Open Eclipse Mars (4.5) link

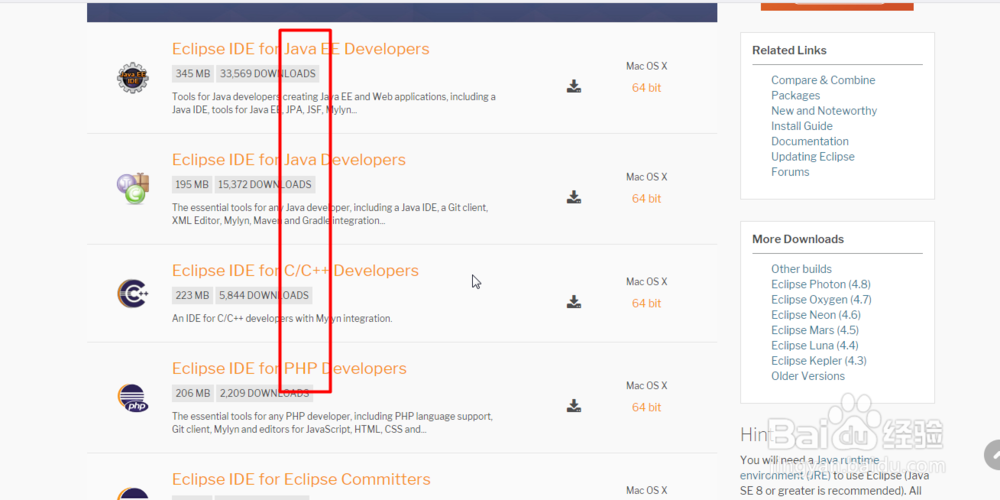815,330
